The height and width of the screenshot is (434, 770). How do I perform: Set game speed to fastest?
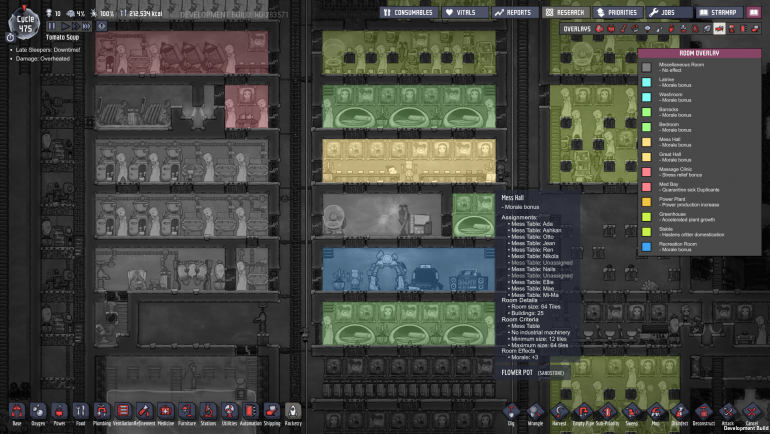click(88, 26)
